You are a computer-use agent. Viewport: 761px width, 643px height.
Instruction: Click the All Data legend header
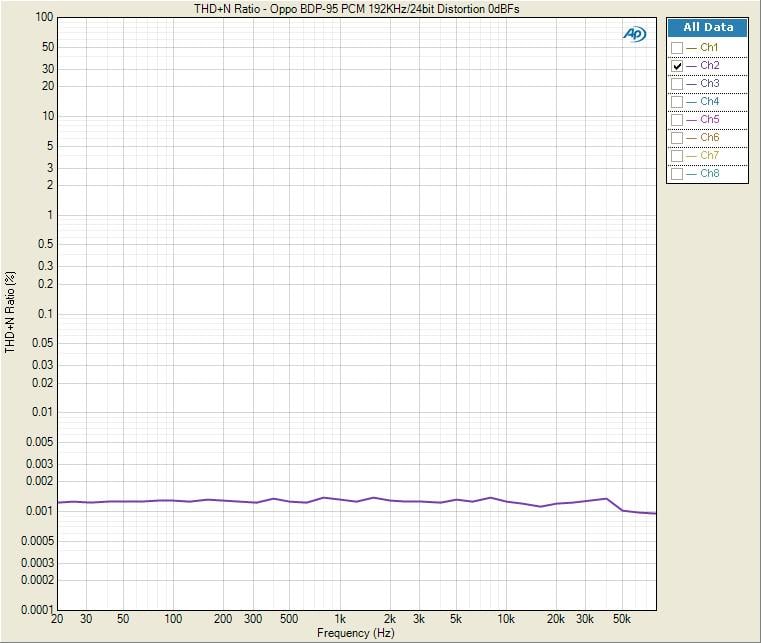pos(707,28)
